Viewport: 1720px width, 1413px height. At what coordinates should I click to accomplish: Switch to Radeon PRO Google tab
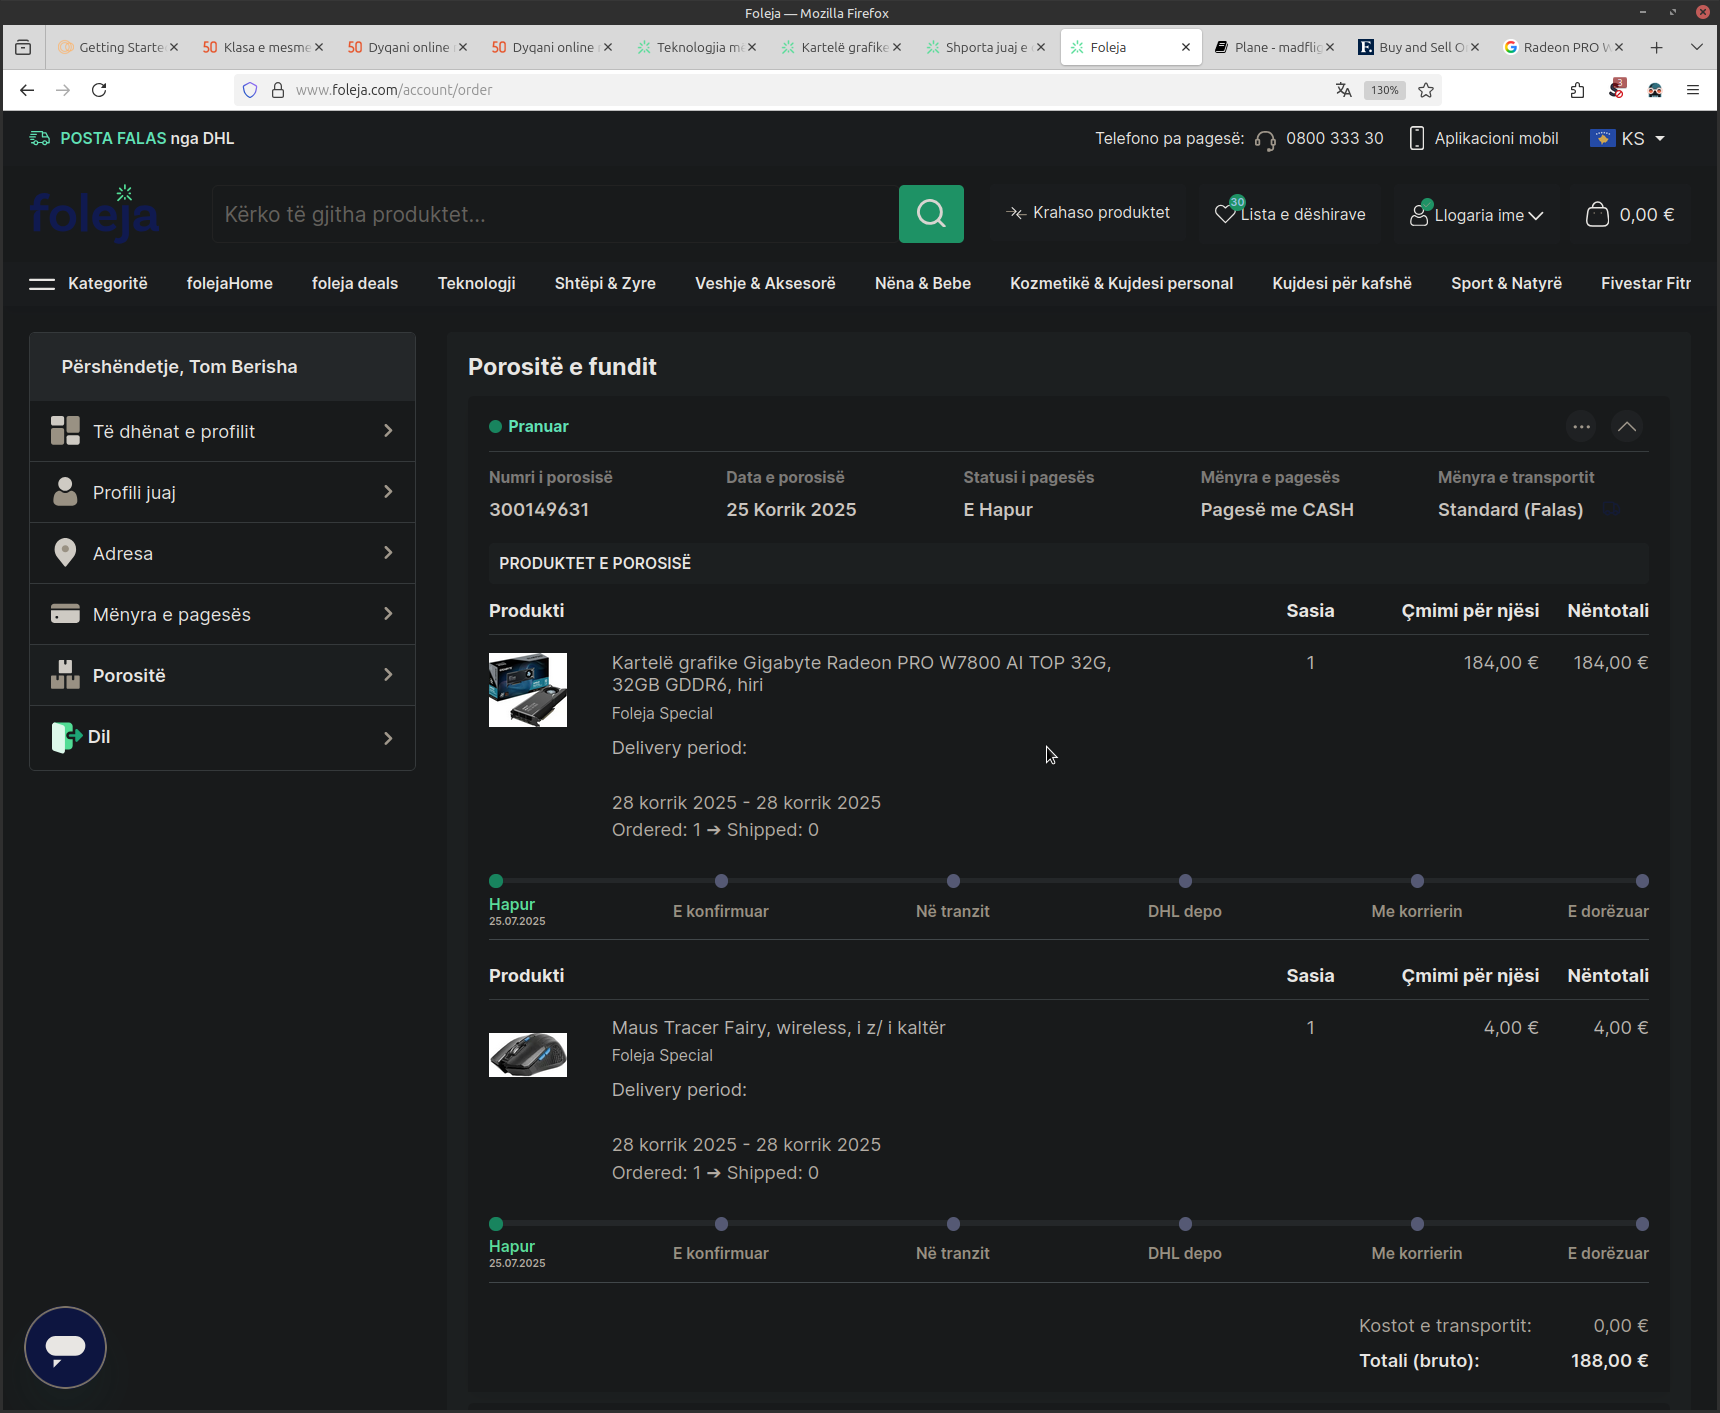coord(1564,47)
